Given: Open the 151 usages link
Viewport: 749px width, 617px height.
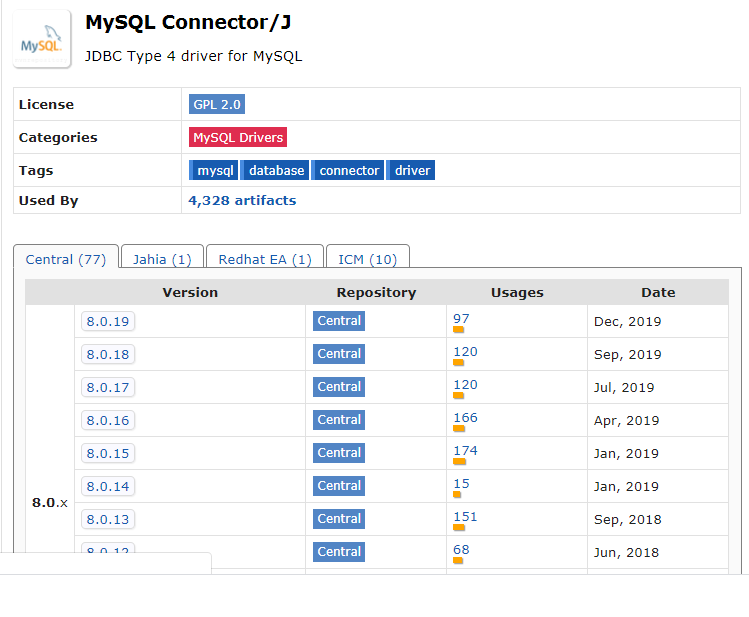Looking at the screenshot, I should point(465,516).
